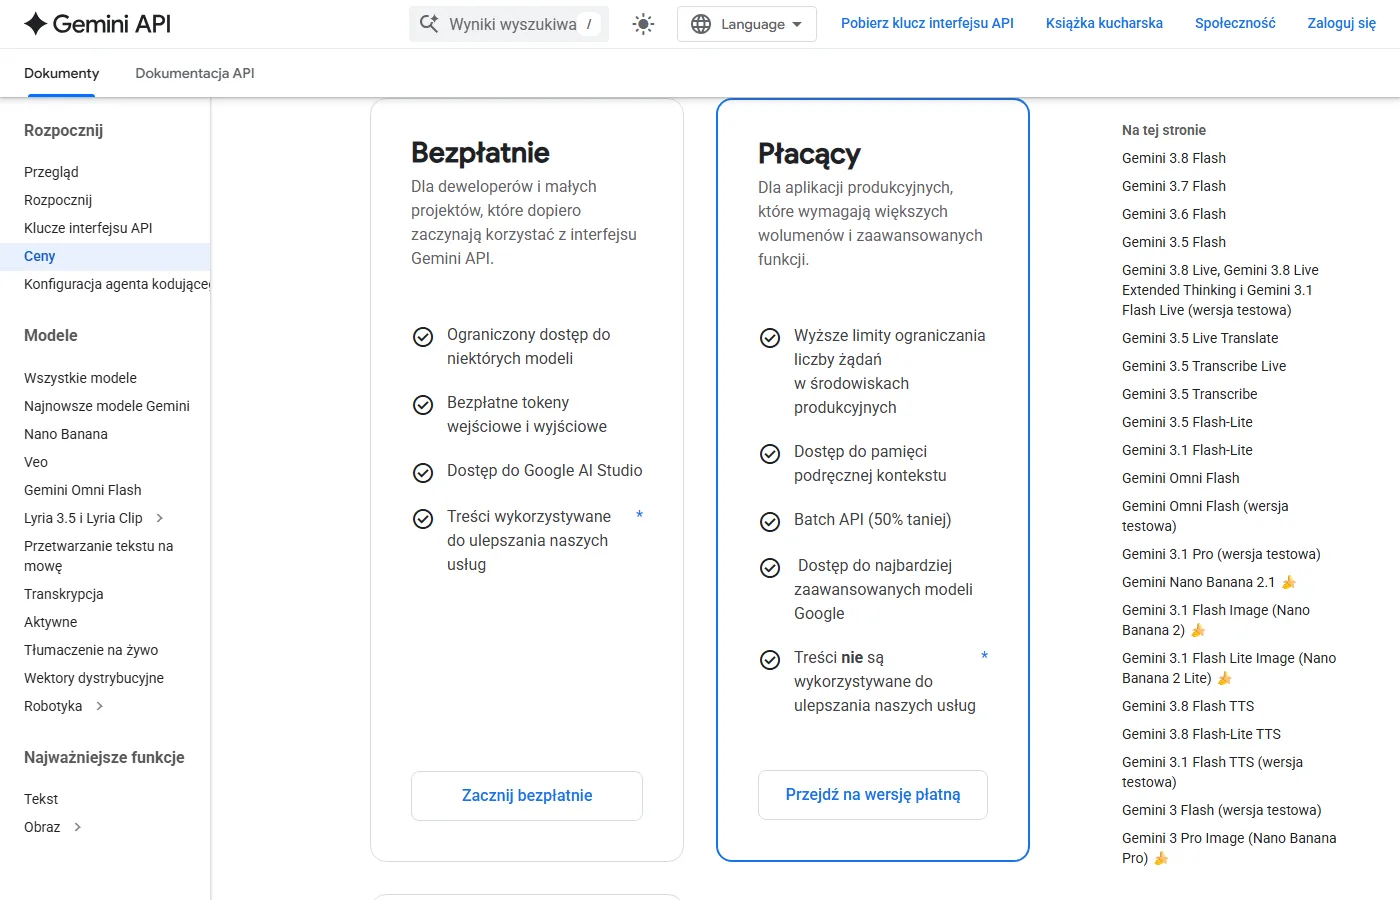Click checkmark icon beside 'Treści nie są wykorzystywane'
Screen dimensions: 1400x900
pyautogui.click(x=770, y=660)
